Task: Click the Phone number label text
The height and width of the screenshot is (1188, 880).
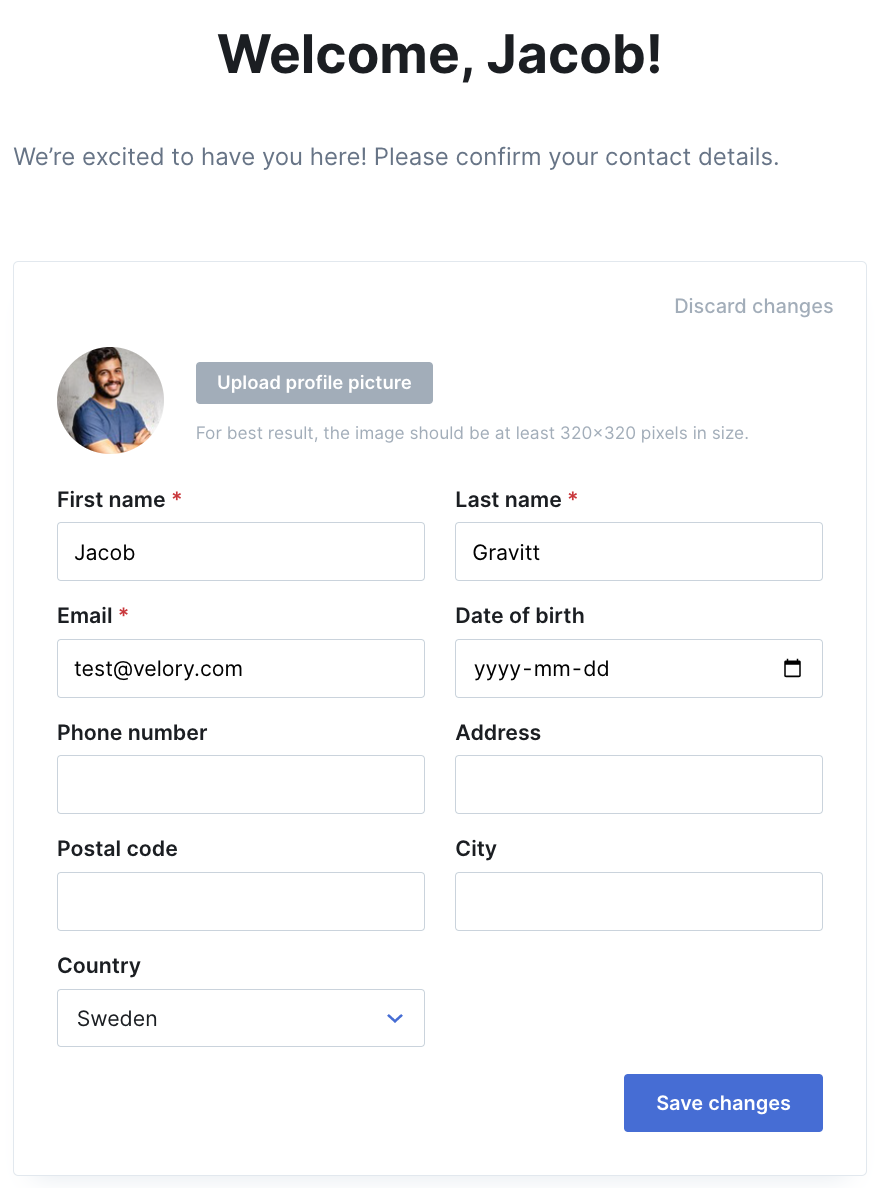Action: (133, 733)
